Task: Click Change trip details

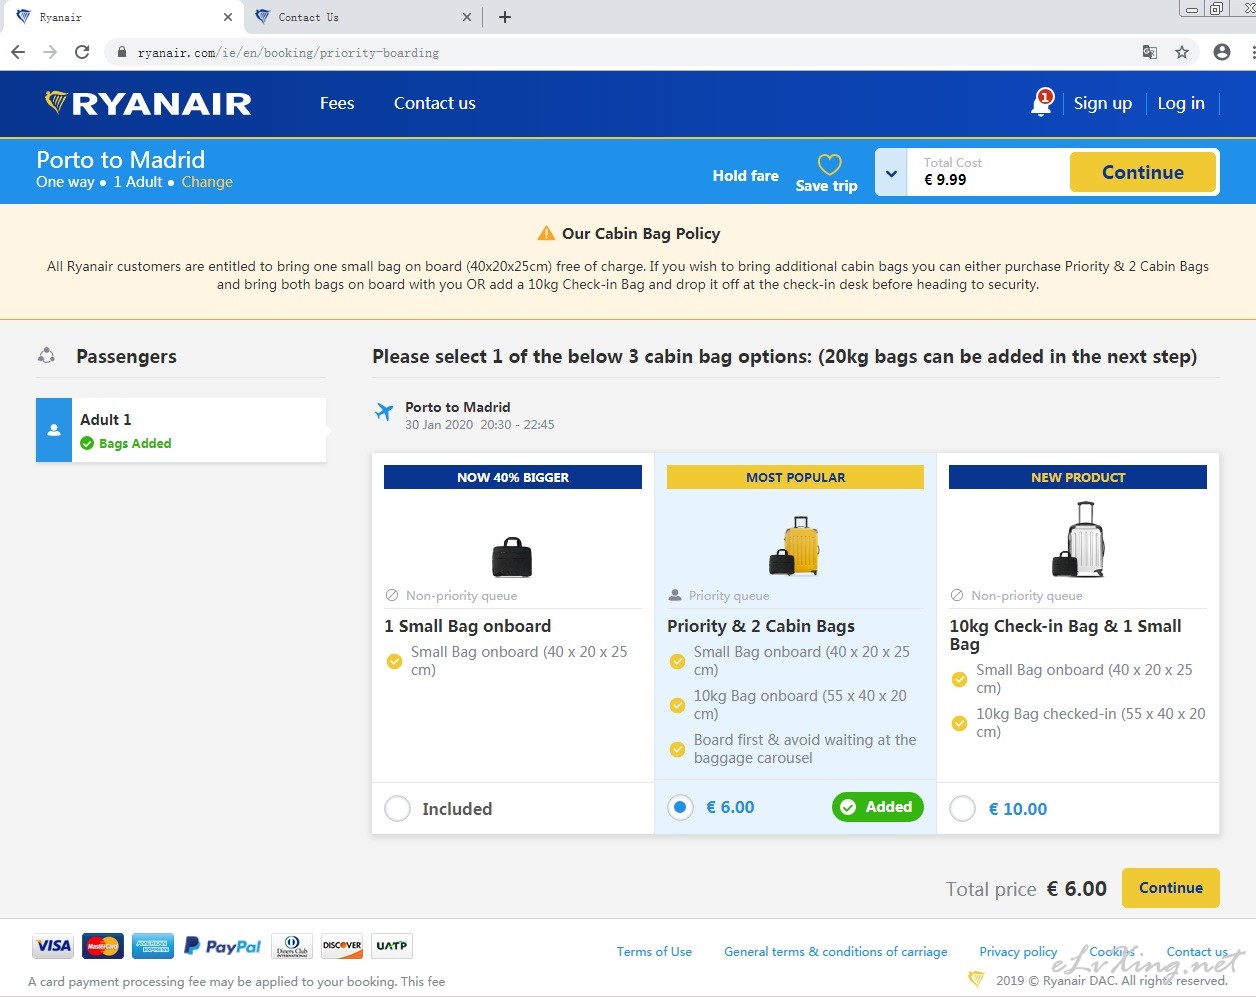Action: click(207, 182)
